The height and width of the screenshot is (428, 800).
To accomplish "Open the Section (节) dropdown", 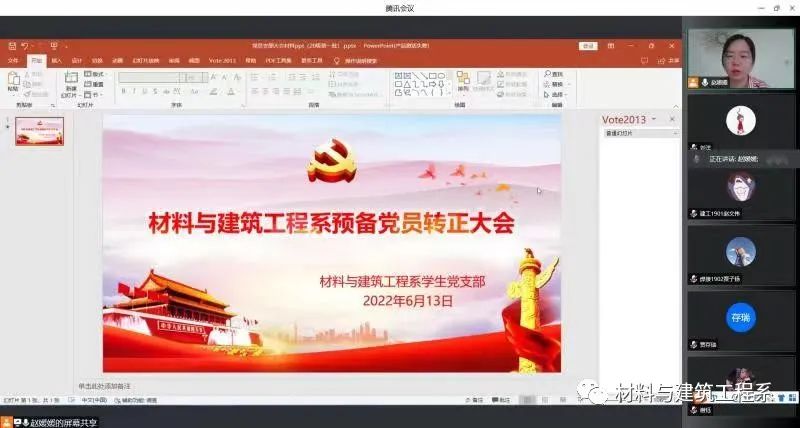I will 94,95.
